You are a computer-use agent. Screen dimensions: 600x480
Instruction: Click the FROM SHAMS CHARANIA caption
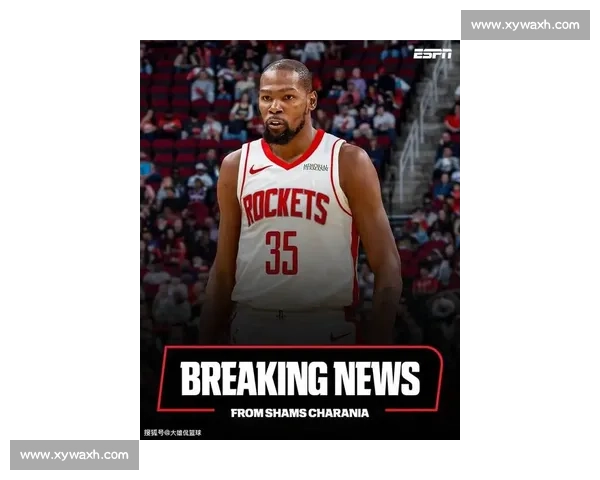click(x=300, y=412)
